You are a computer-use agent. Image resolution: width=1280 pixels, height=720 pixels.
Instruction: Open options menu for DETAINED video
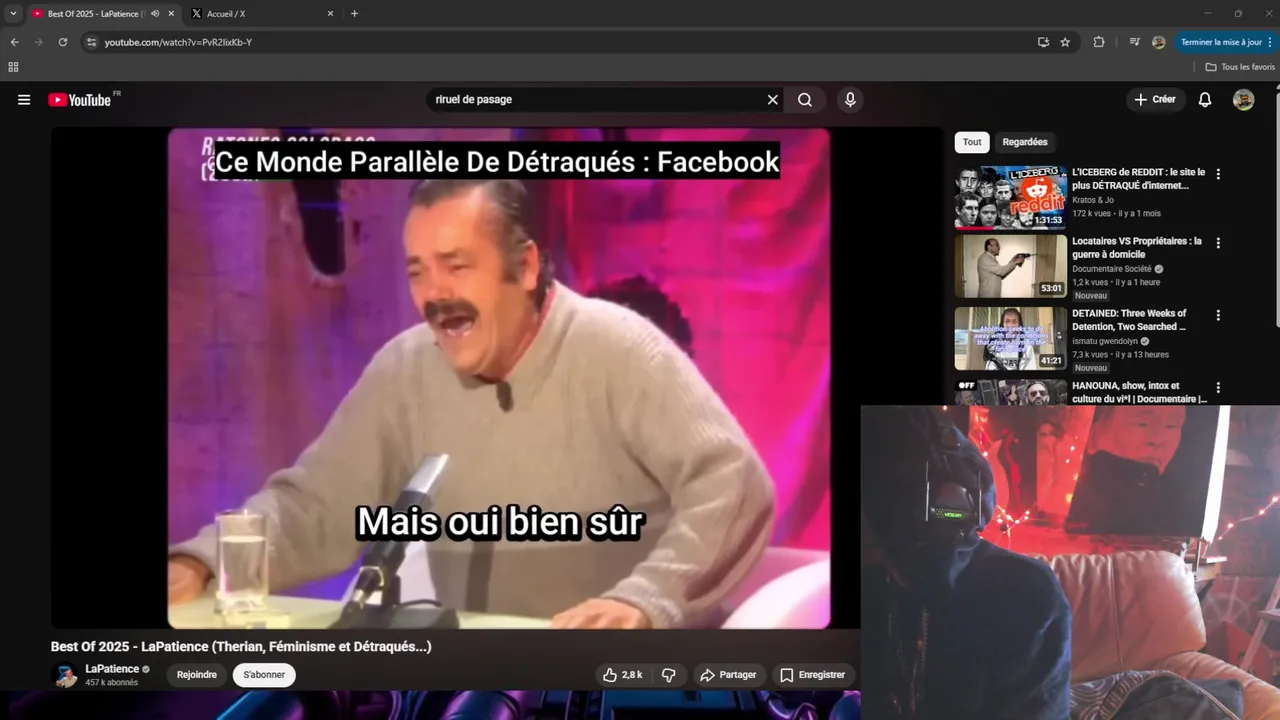[x=1218, y=315]
